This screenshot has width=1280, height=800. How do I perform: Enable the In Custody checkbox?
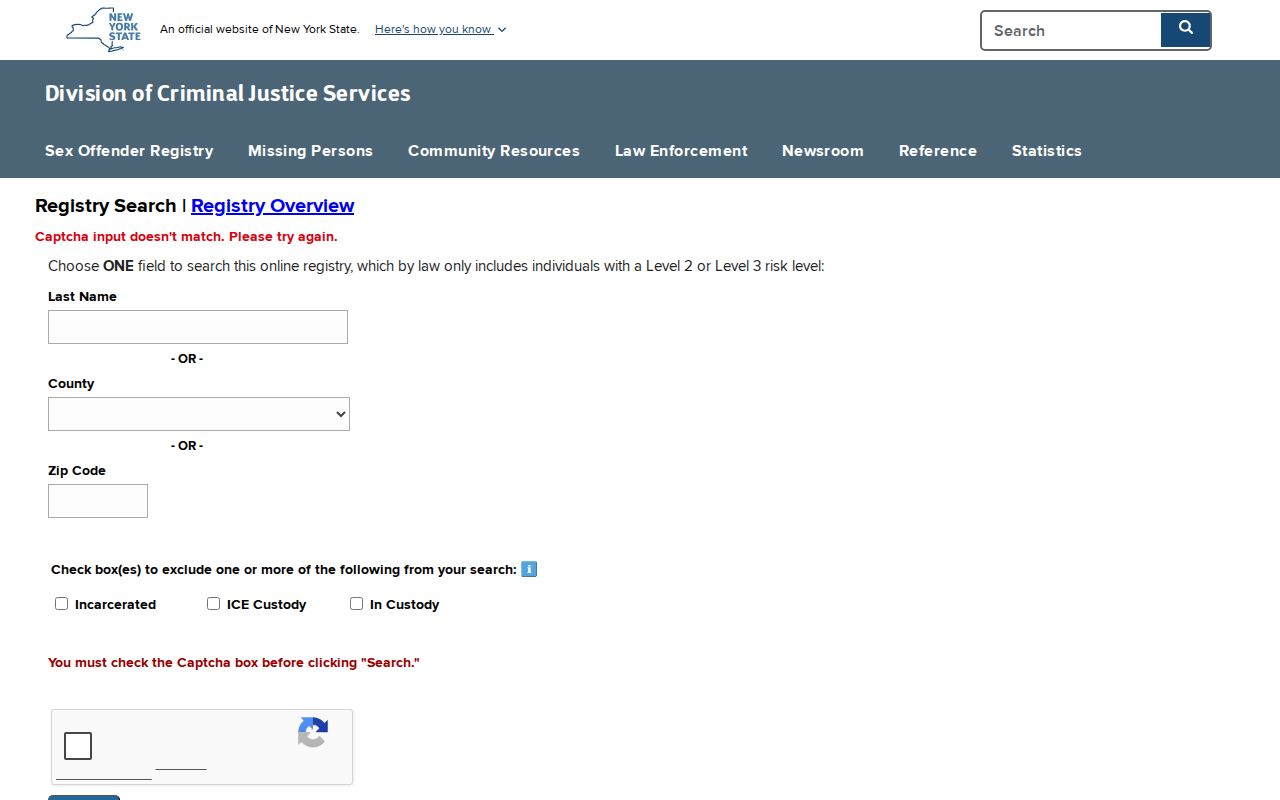click(x=357, y=603)
